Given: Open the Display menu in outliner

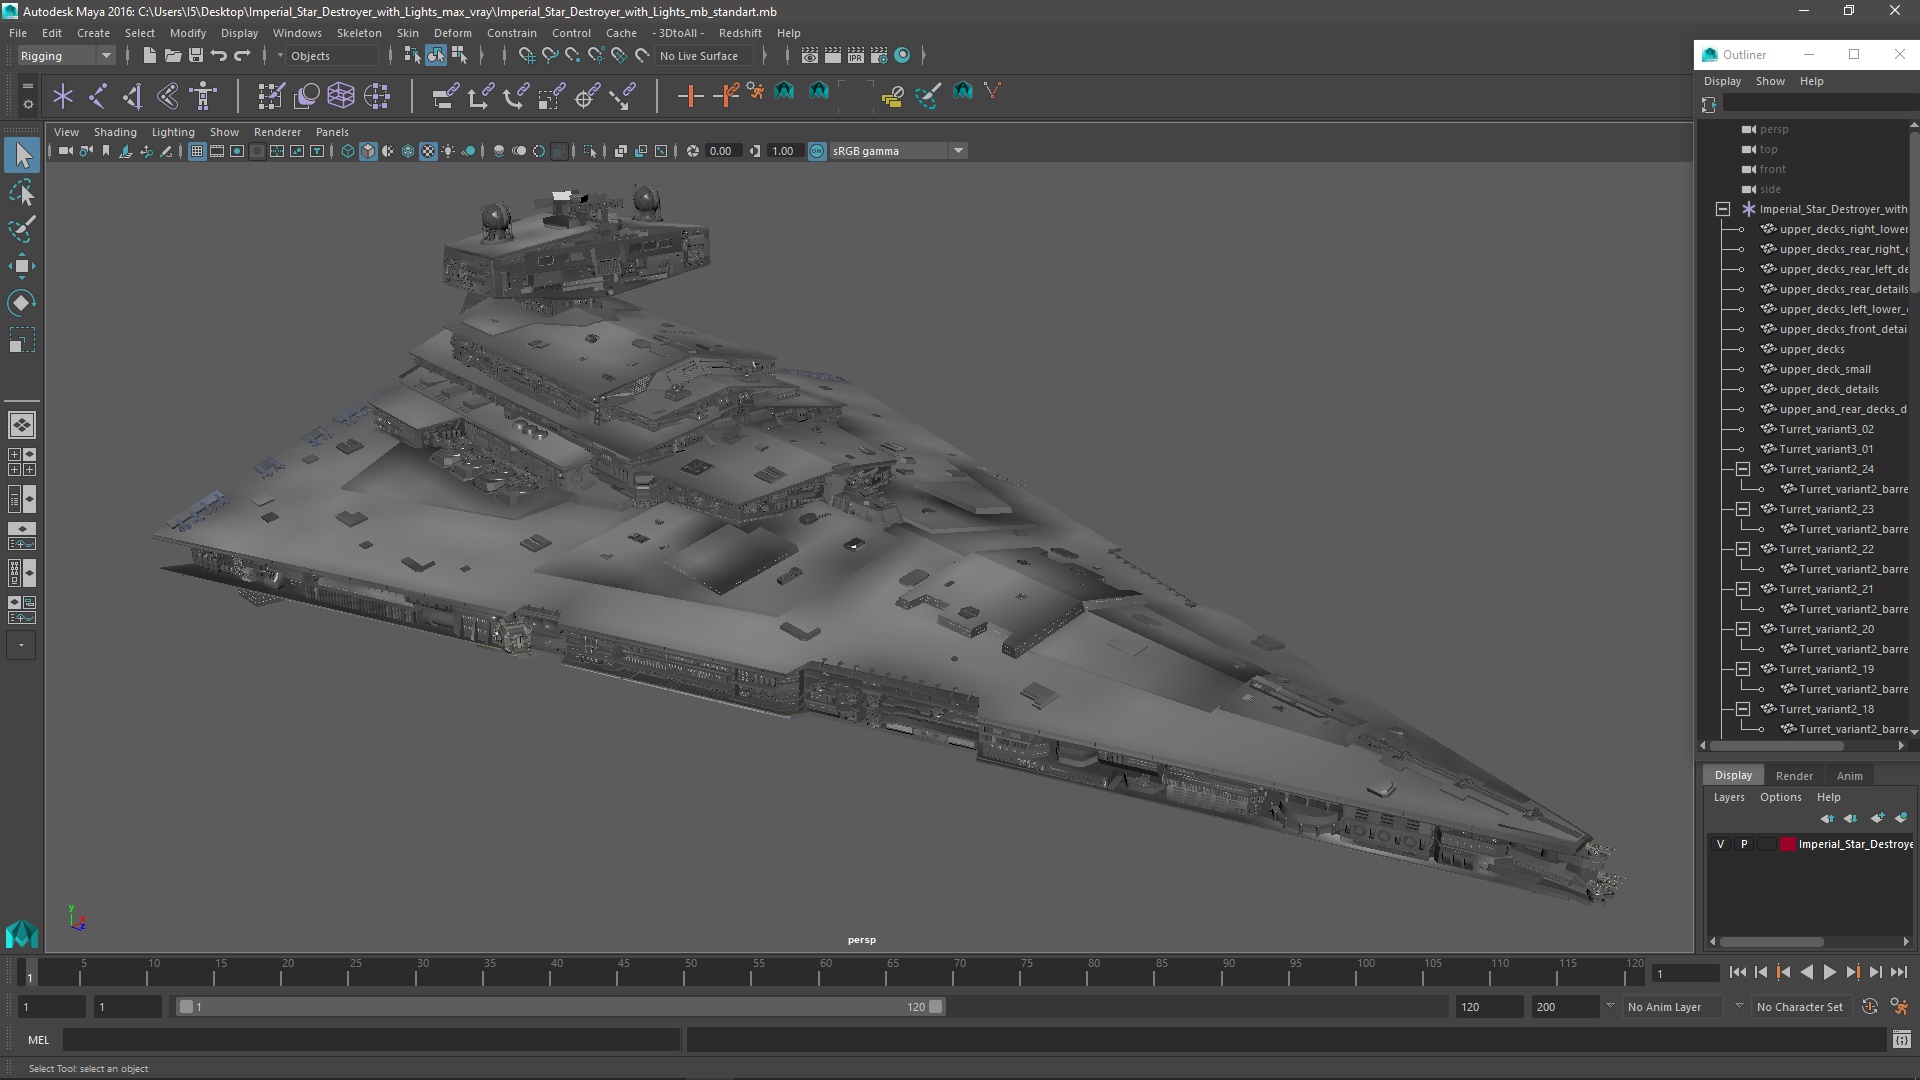Looking at the screenshot, I should tap(1722, 80).
